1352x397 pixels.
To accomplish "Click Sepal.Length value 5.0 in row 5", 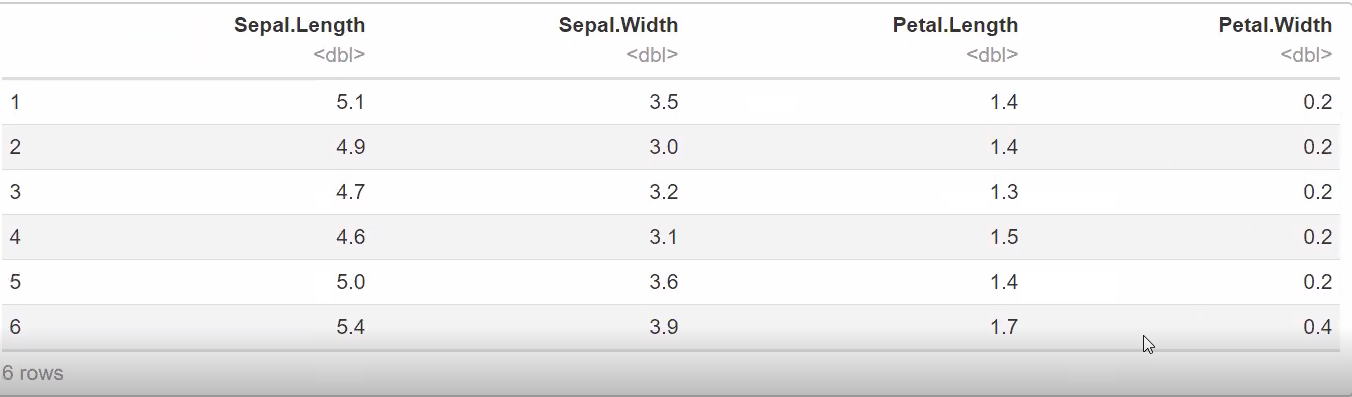I will 351,282.
